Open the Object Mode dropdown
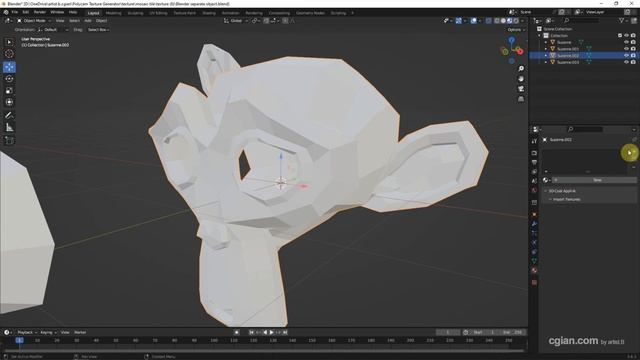The image size is (640, 360). point(33,20)
